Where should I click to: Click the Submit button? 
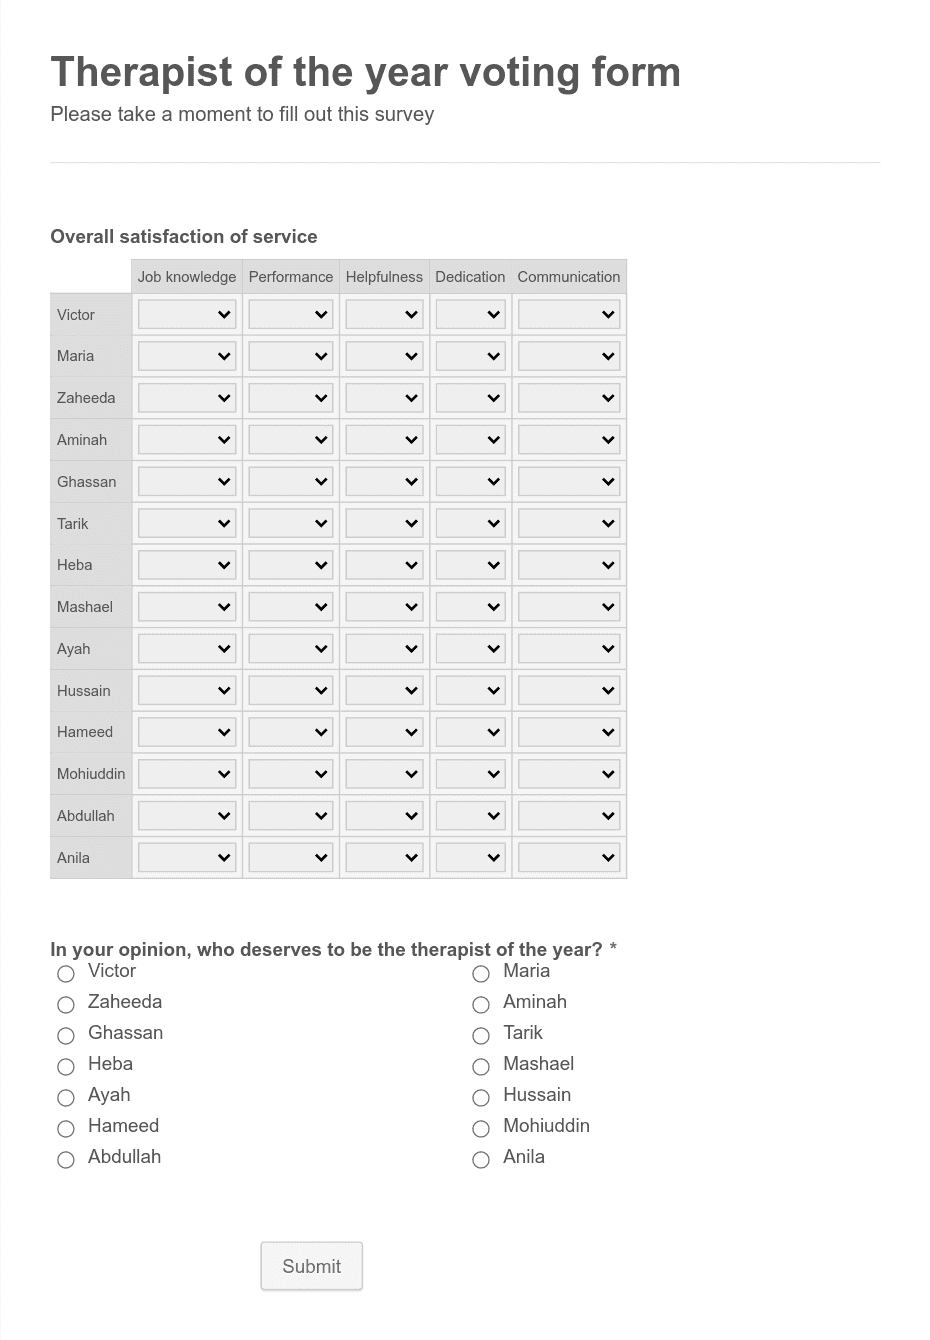[312, 1266]
